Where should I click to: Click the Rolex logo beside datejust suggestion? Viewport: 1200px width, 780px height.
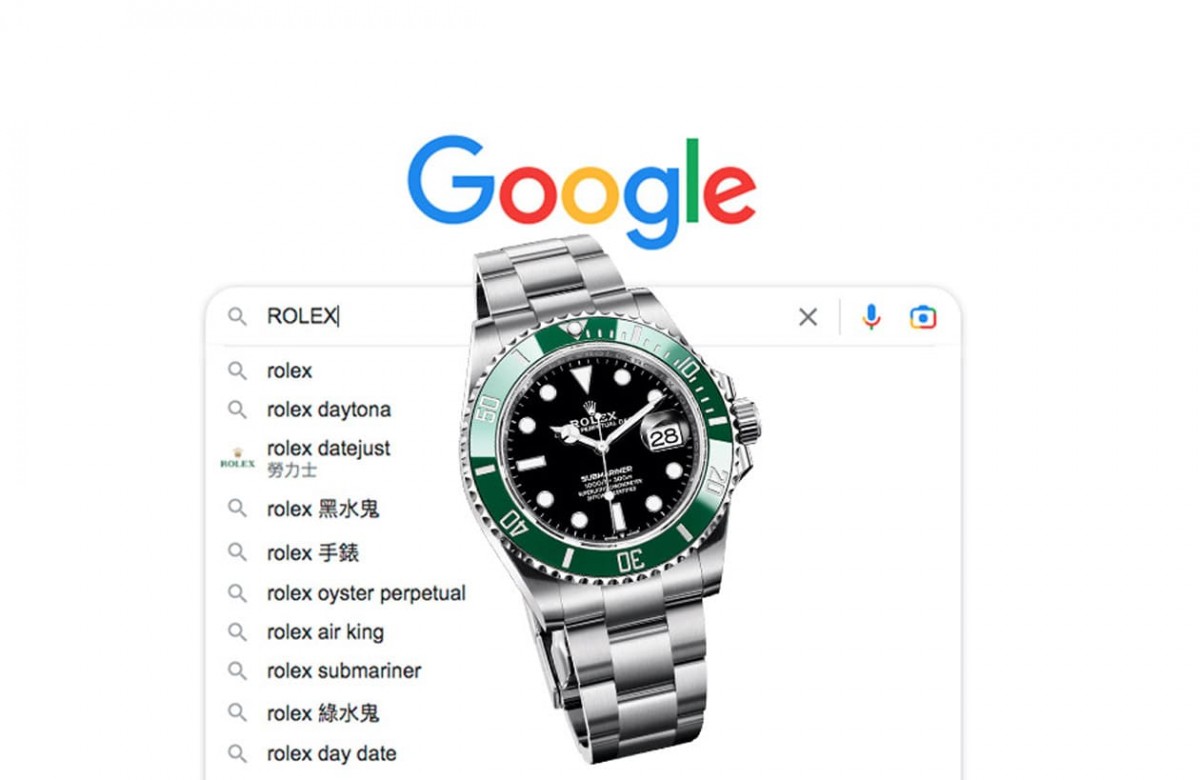(237, 459)
